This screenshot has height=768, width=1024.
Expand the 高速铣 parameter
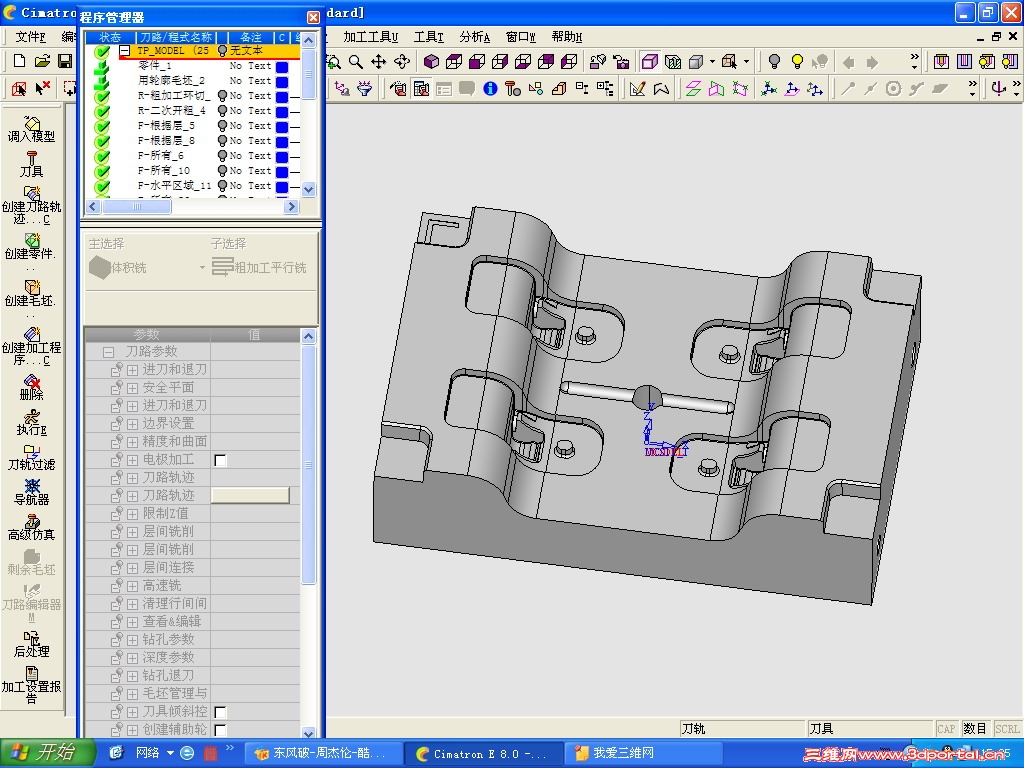(x=132, y=586)
